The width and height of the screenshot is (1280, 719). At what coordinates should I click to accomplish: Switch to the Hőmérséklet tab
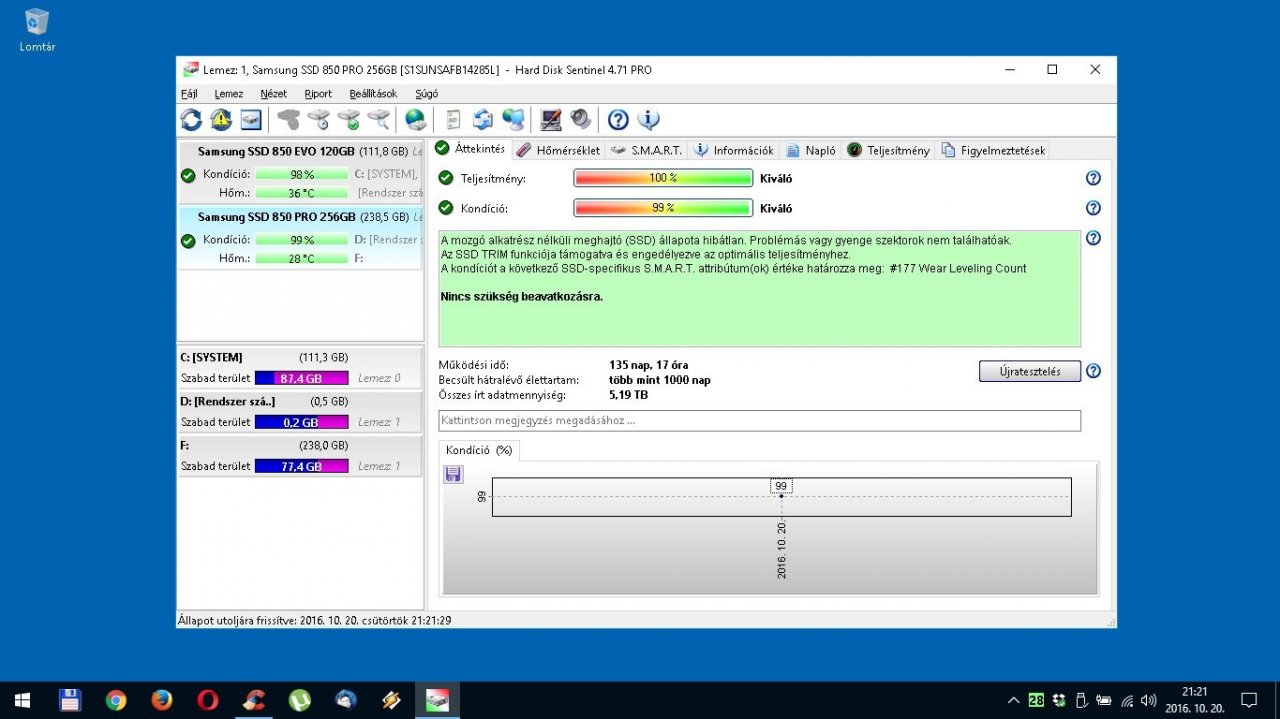pos(558,150)
